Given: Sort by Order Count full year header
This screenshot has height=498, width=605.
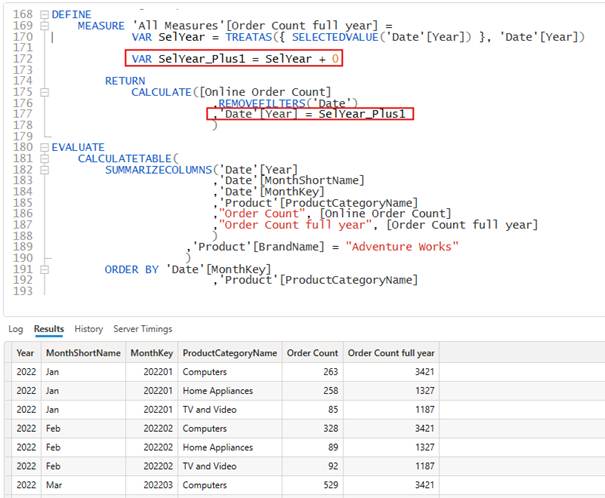Looking at the screenshot, I should [x=391, y=353].
